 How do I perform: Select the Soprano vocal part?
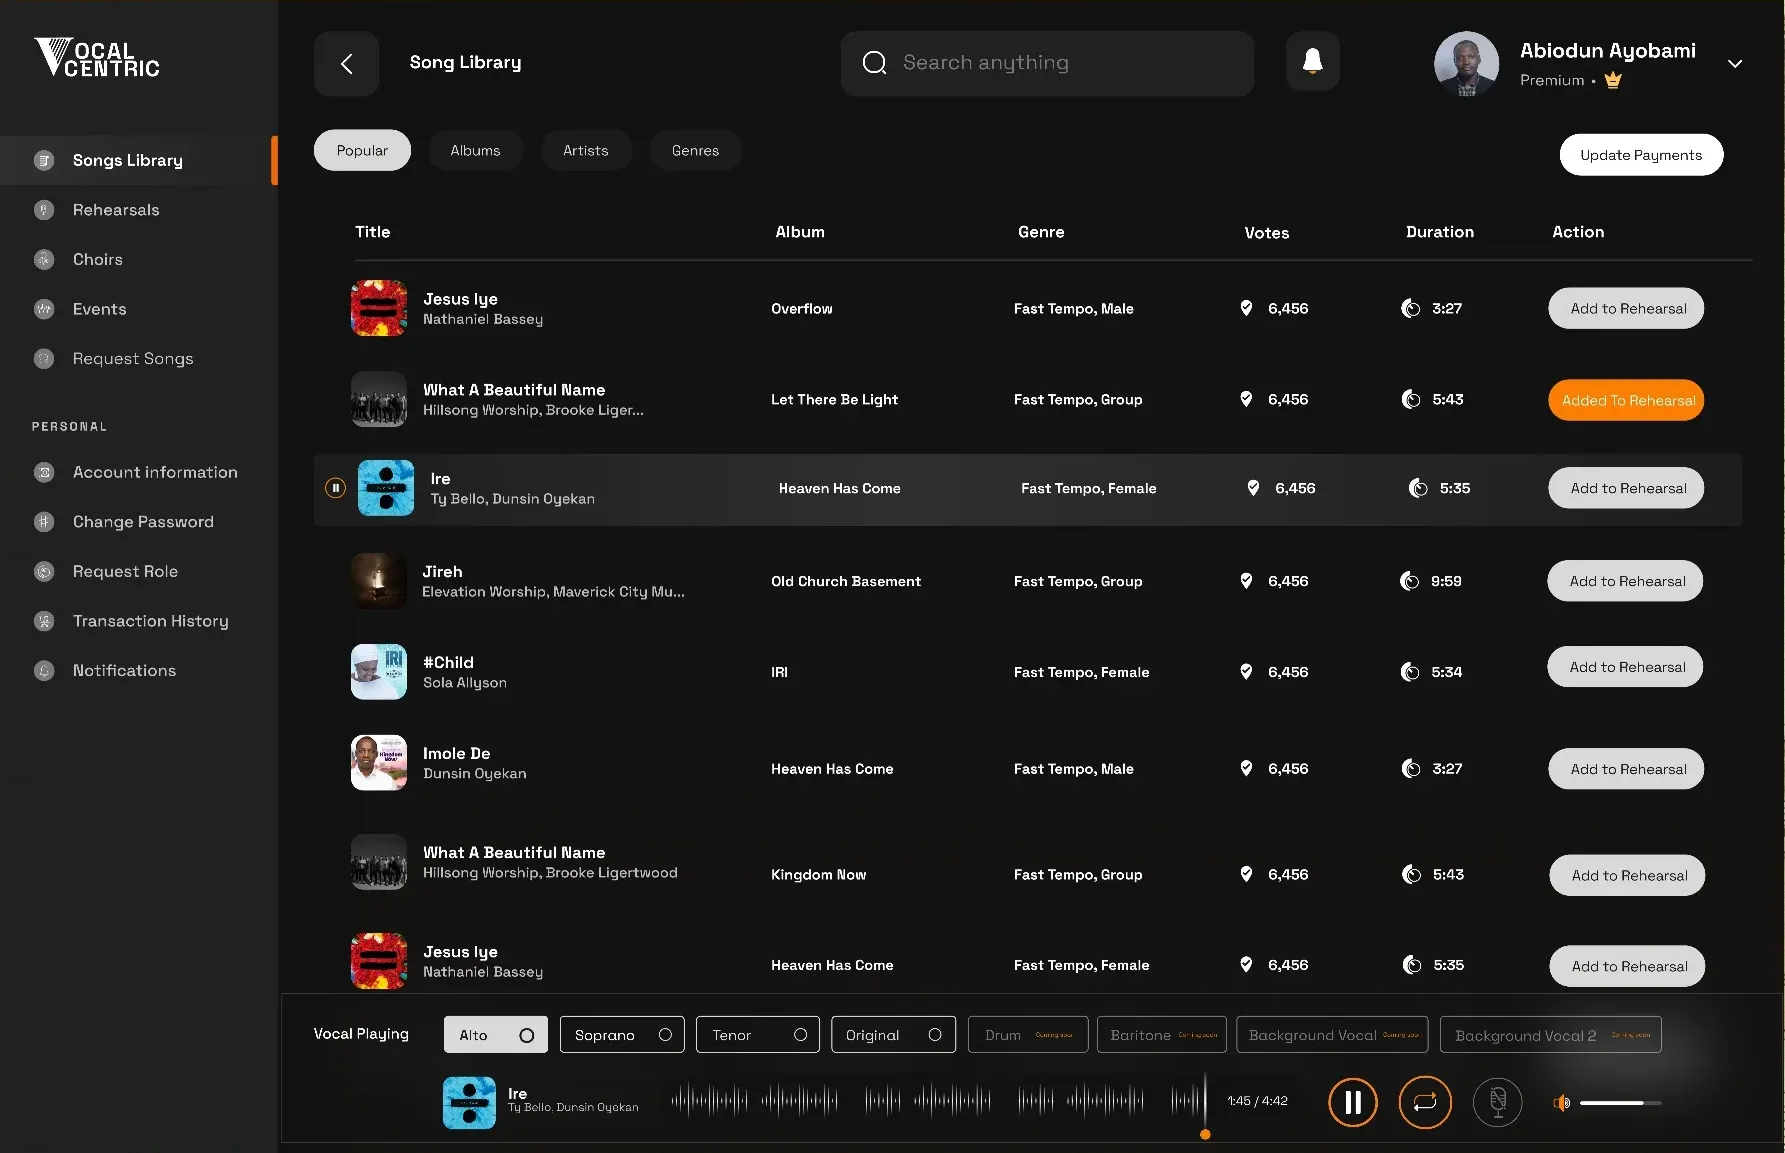(x=622, y=1035)
